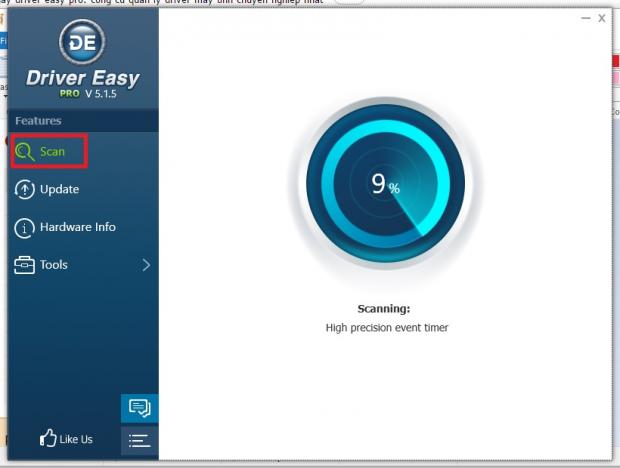The width and height of the screenshot is (620, 468).
Task: Go to the Update section label
Action: (x=59, y=190)
